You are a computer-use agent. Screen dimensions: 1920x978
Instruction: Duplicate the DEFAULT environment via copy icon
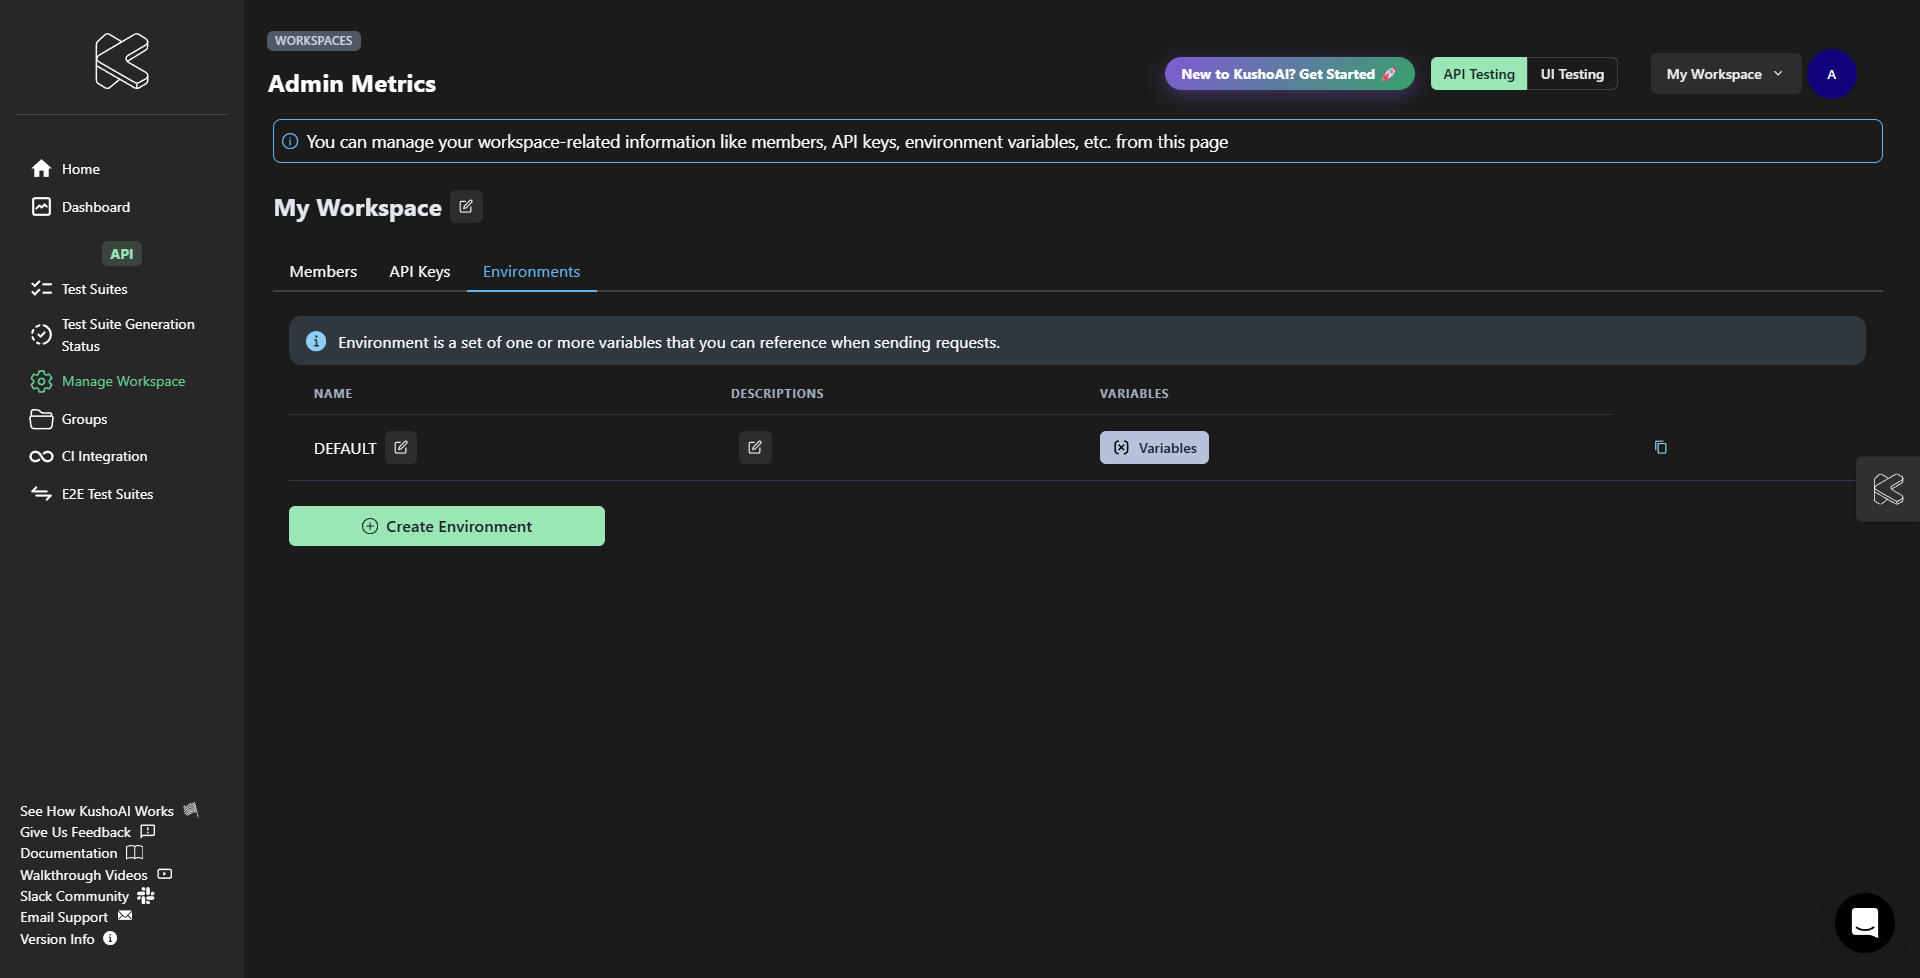tap(1660, 448)
